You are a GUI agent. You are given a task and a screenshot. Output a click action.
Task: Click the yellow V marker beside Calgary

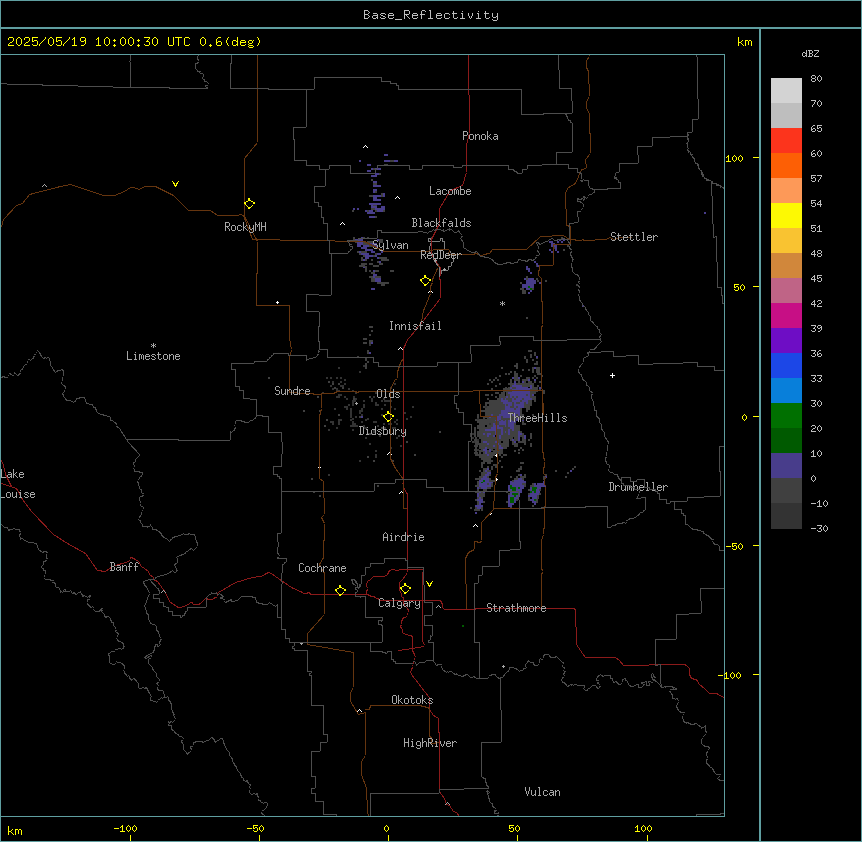click(429, 584)
